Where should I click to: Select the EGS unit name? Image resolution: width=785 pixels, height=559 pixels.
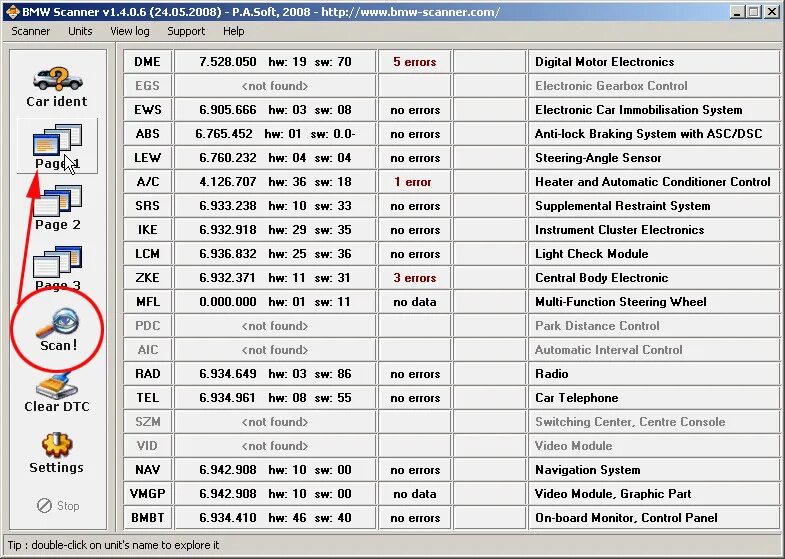[x=148, y=86]
